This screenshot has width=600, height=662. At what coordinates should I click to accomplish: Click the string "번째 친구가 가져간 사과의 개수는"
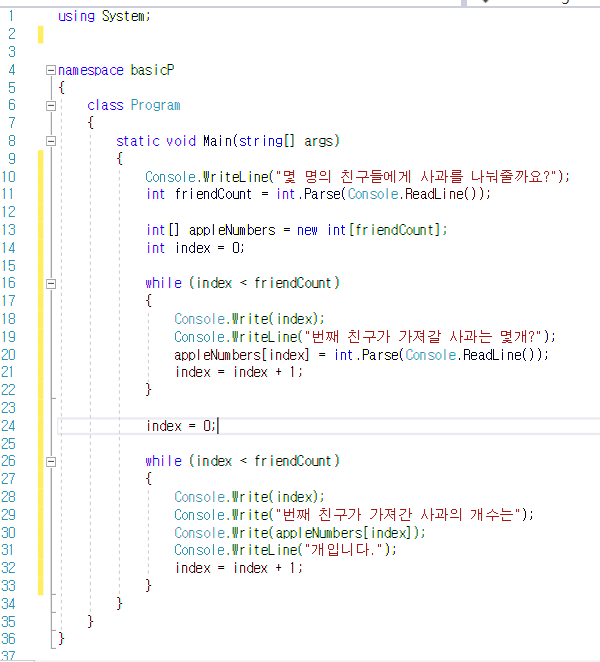pos(398,515)
